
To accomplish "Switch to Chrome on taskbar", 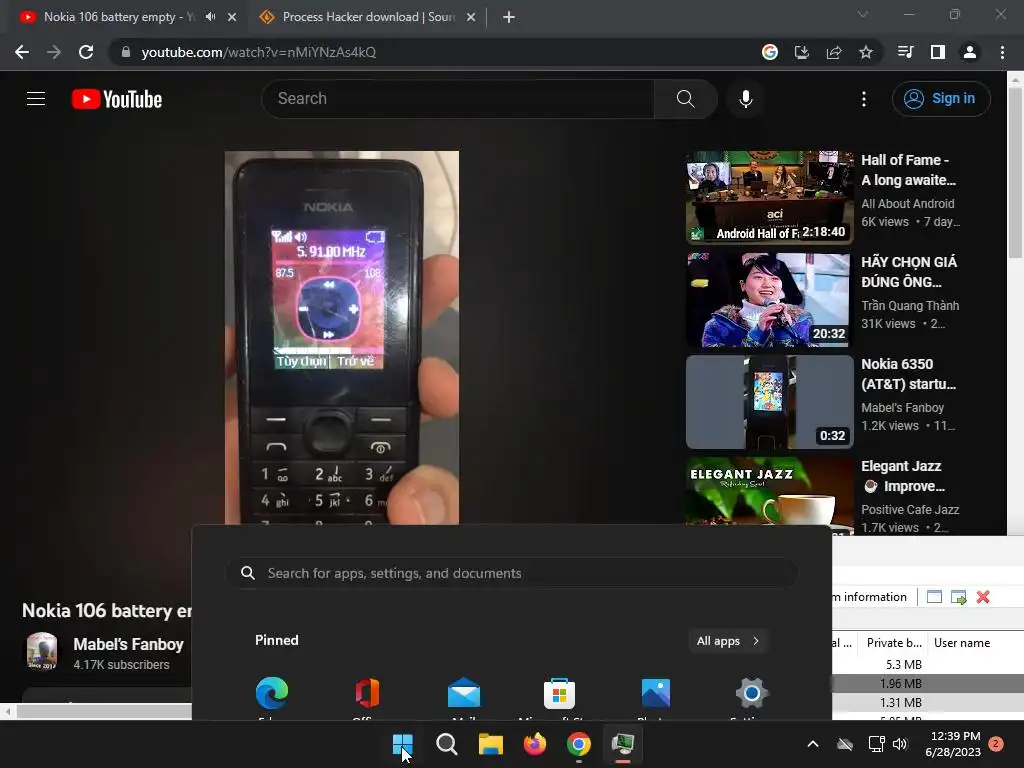I will (x=579, y=744).
